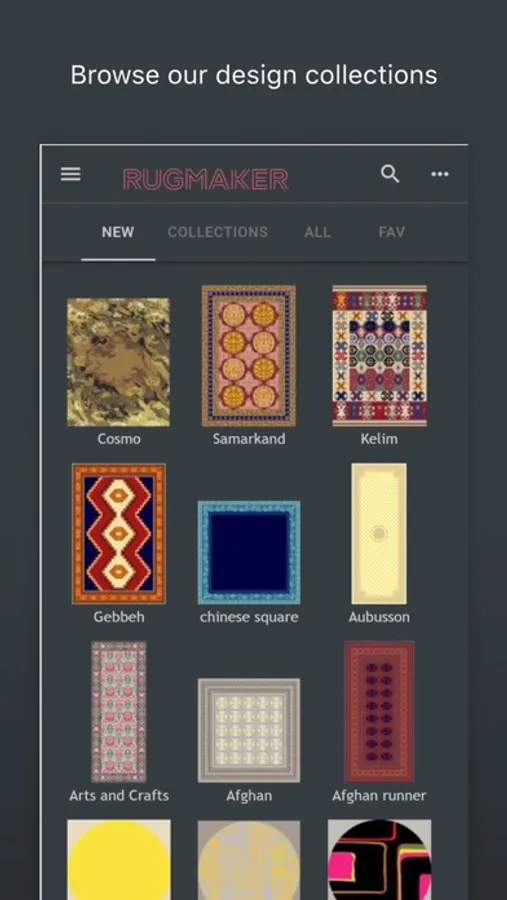This screenshot has width=507, height=900.
Task: Tap the search magnifier icon
Action: (x=390, y=174)
